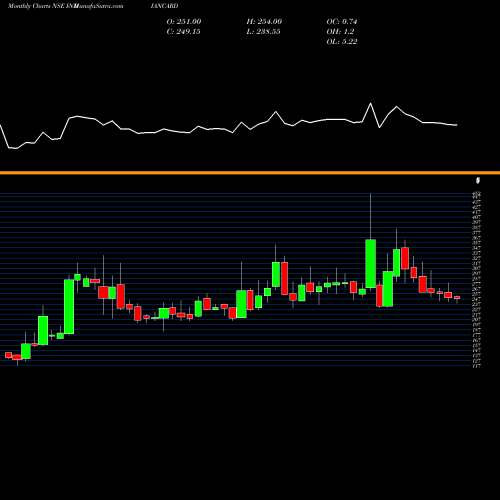500x500 pixels.
Task: Click the OC: 0.74 reading
Action: (342, 22)
